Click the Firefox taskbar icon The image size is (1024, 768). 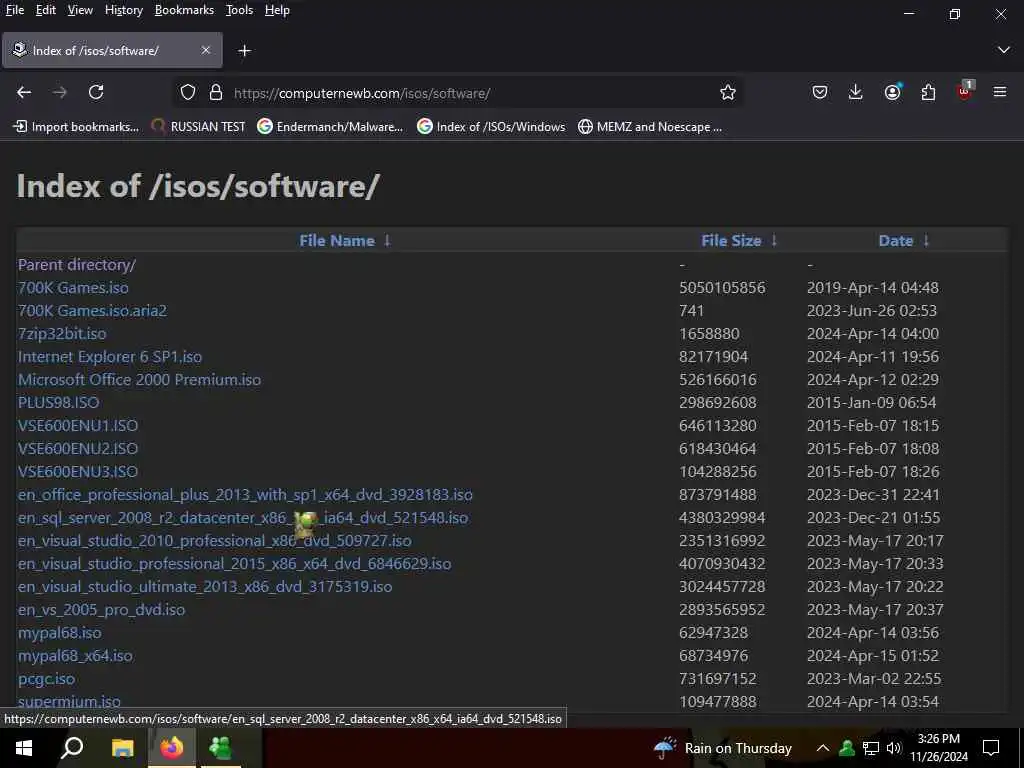point(172,748)
